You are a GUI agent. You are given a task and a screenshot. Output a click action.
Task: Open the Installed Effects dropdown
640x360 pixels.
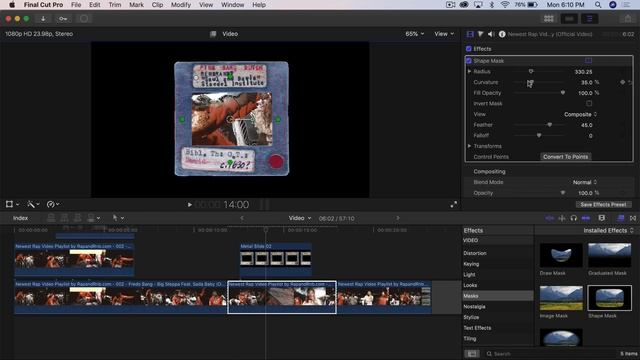point(608,231)
